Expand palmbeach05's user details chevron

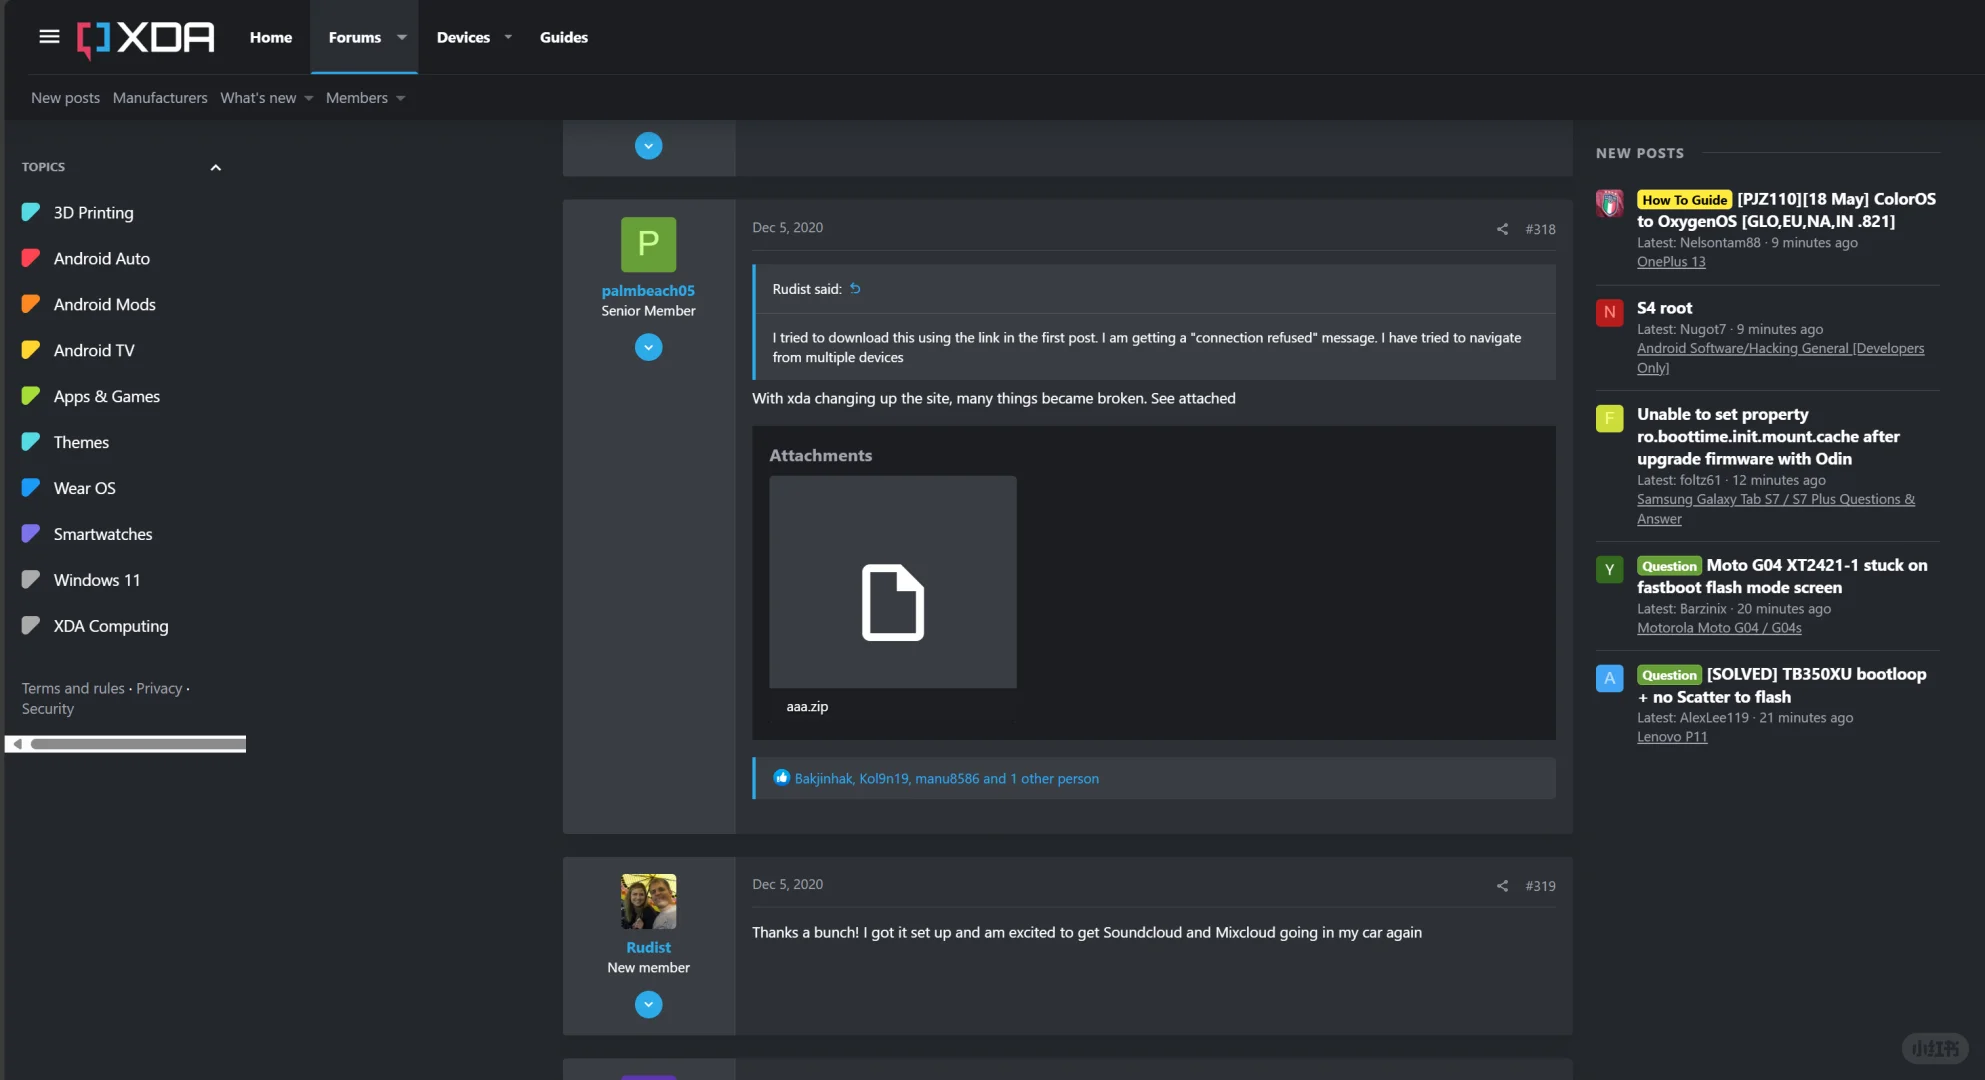pyautogui.click(x=648, y=347)
